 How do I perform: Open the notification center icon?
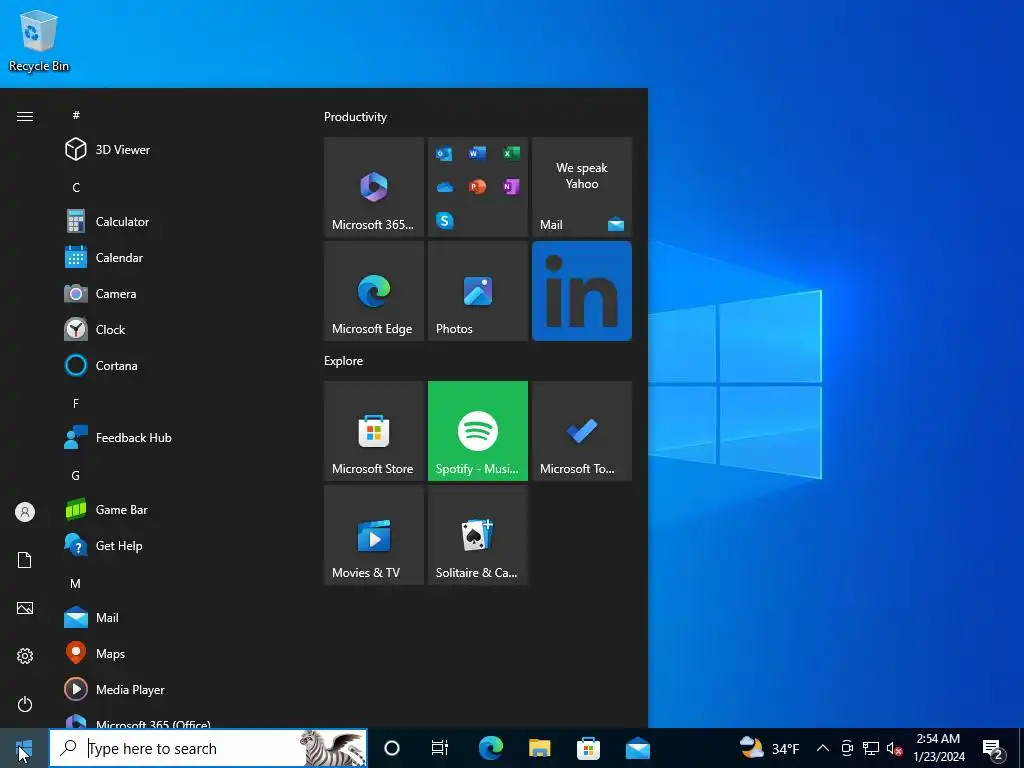point(993,748)
